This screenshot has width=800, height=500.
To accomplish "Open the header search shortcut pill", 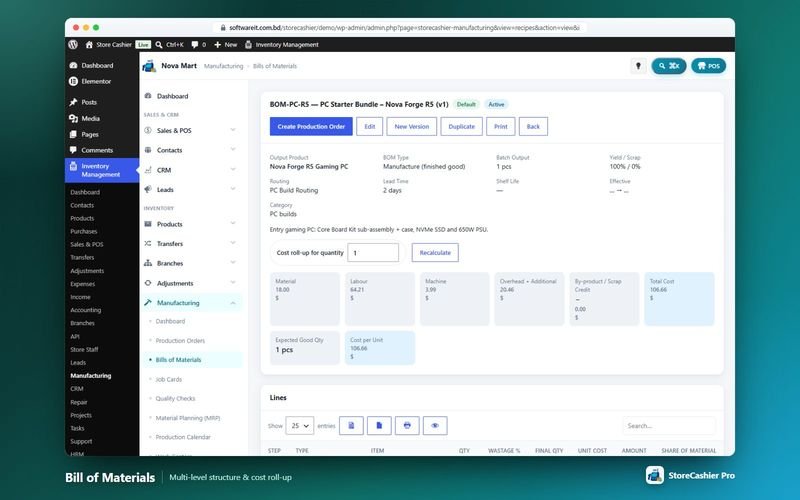I will pyautogui.click(x=668, y=66).
